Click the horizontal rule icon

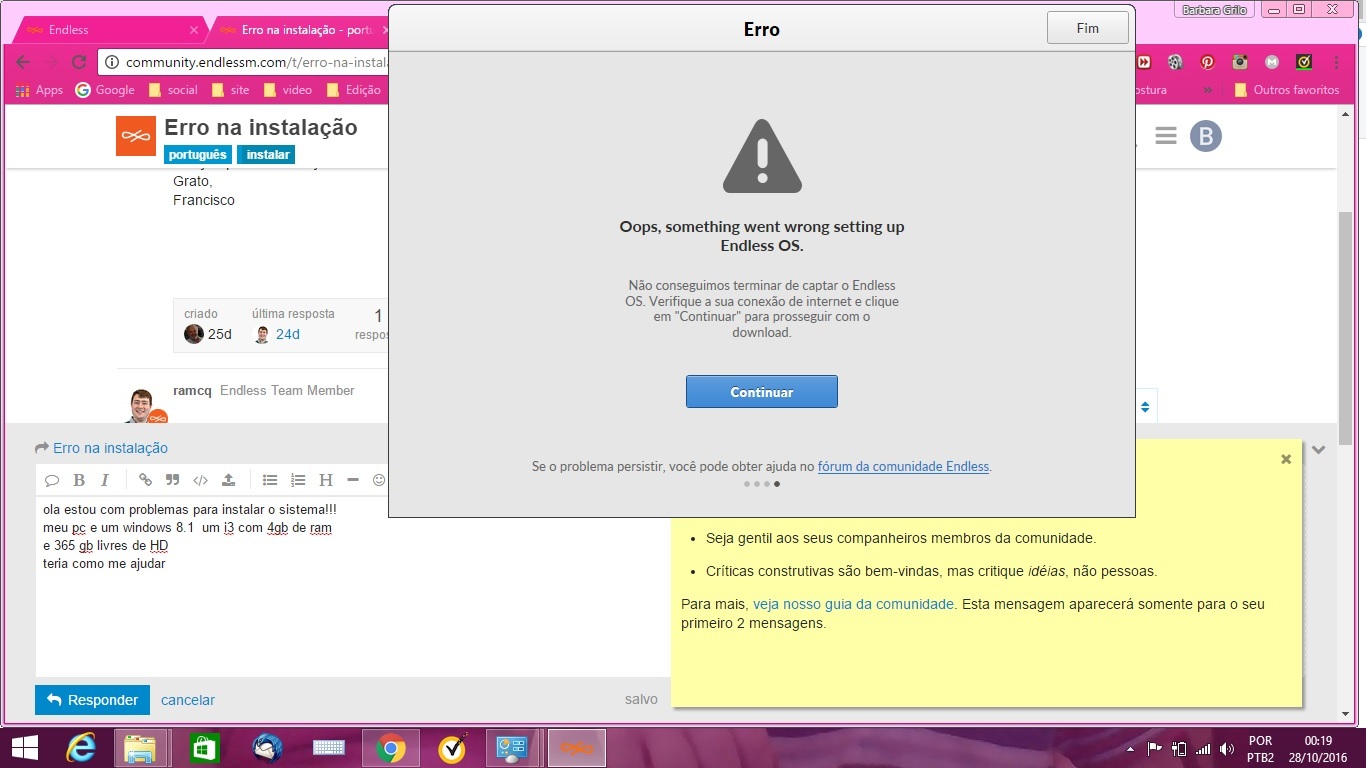352,480
